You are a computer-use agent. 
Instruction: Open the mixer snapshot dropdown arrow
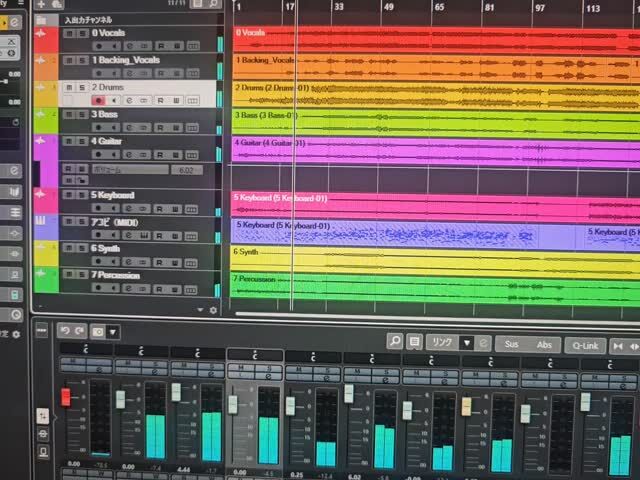click(x=113, y=332)
